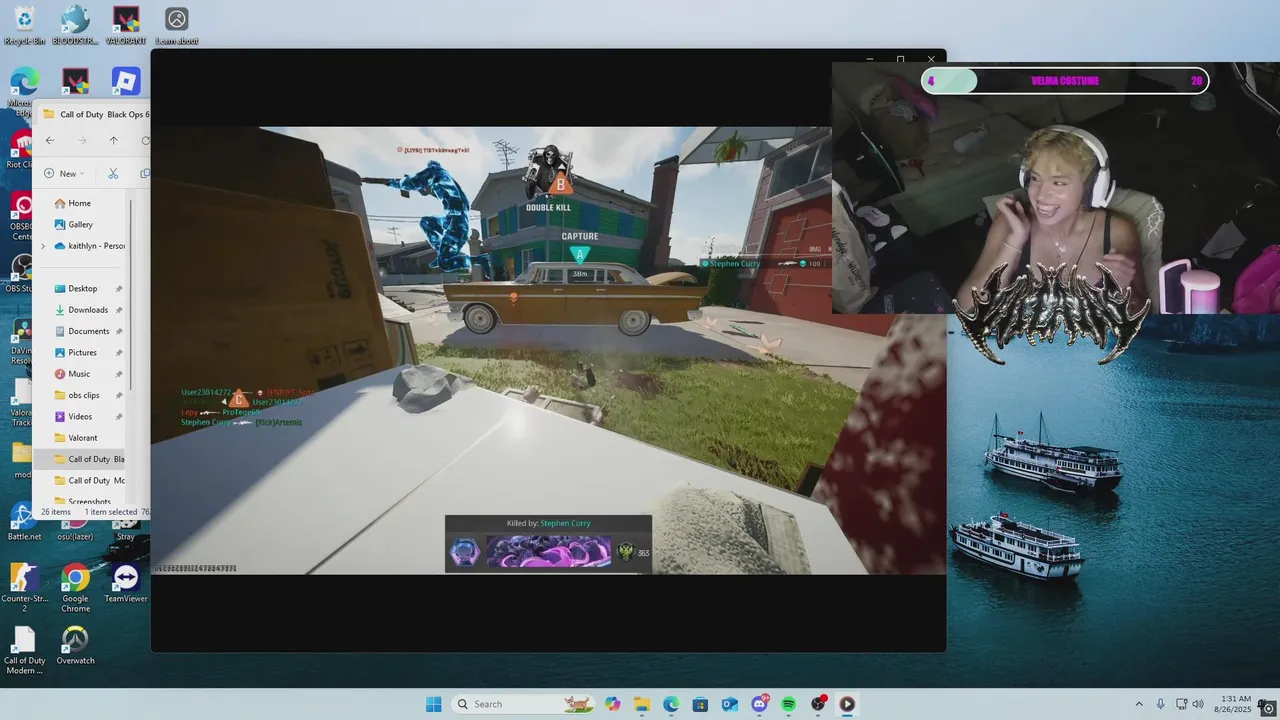Open Outlook from the taskbar
The width and height of the screenshot is (1280, 720).
click(x=729, y=704)
